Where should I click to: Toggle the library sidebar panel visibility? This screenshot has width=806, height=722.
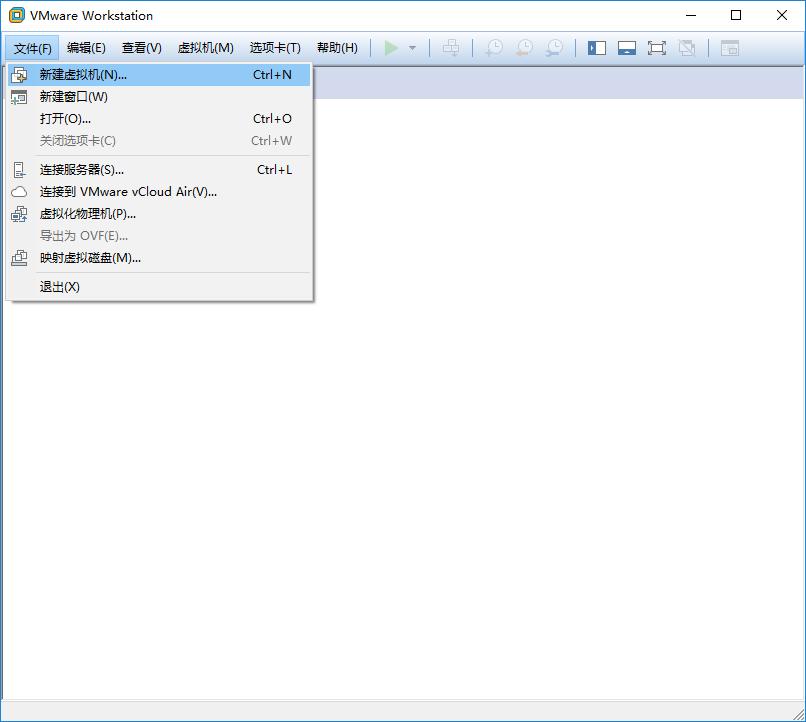pos(596,47)
